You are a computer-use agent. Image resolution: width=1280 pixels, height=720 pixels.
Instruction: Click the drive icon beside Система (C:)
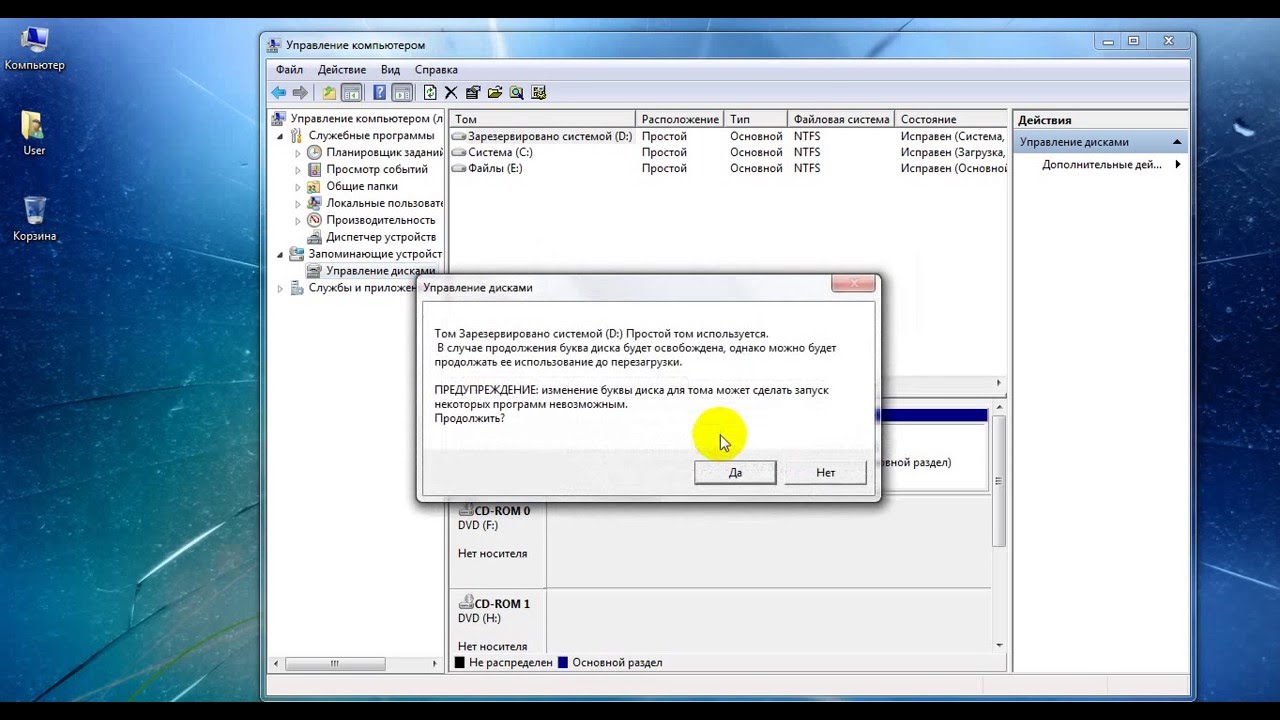click(459, 152)
